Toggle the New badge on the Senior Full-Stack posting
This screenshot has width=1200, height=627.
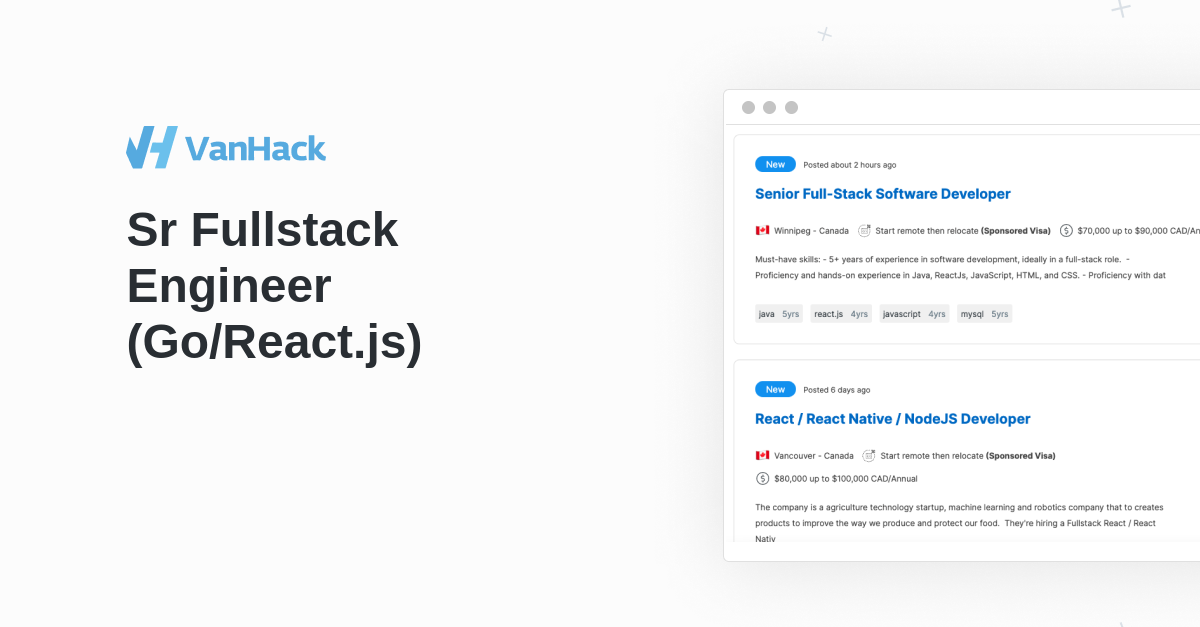click(x=775, y=163)
